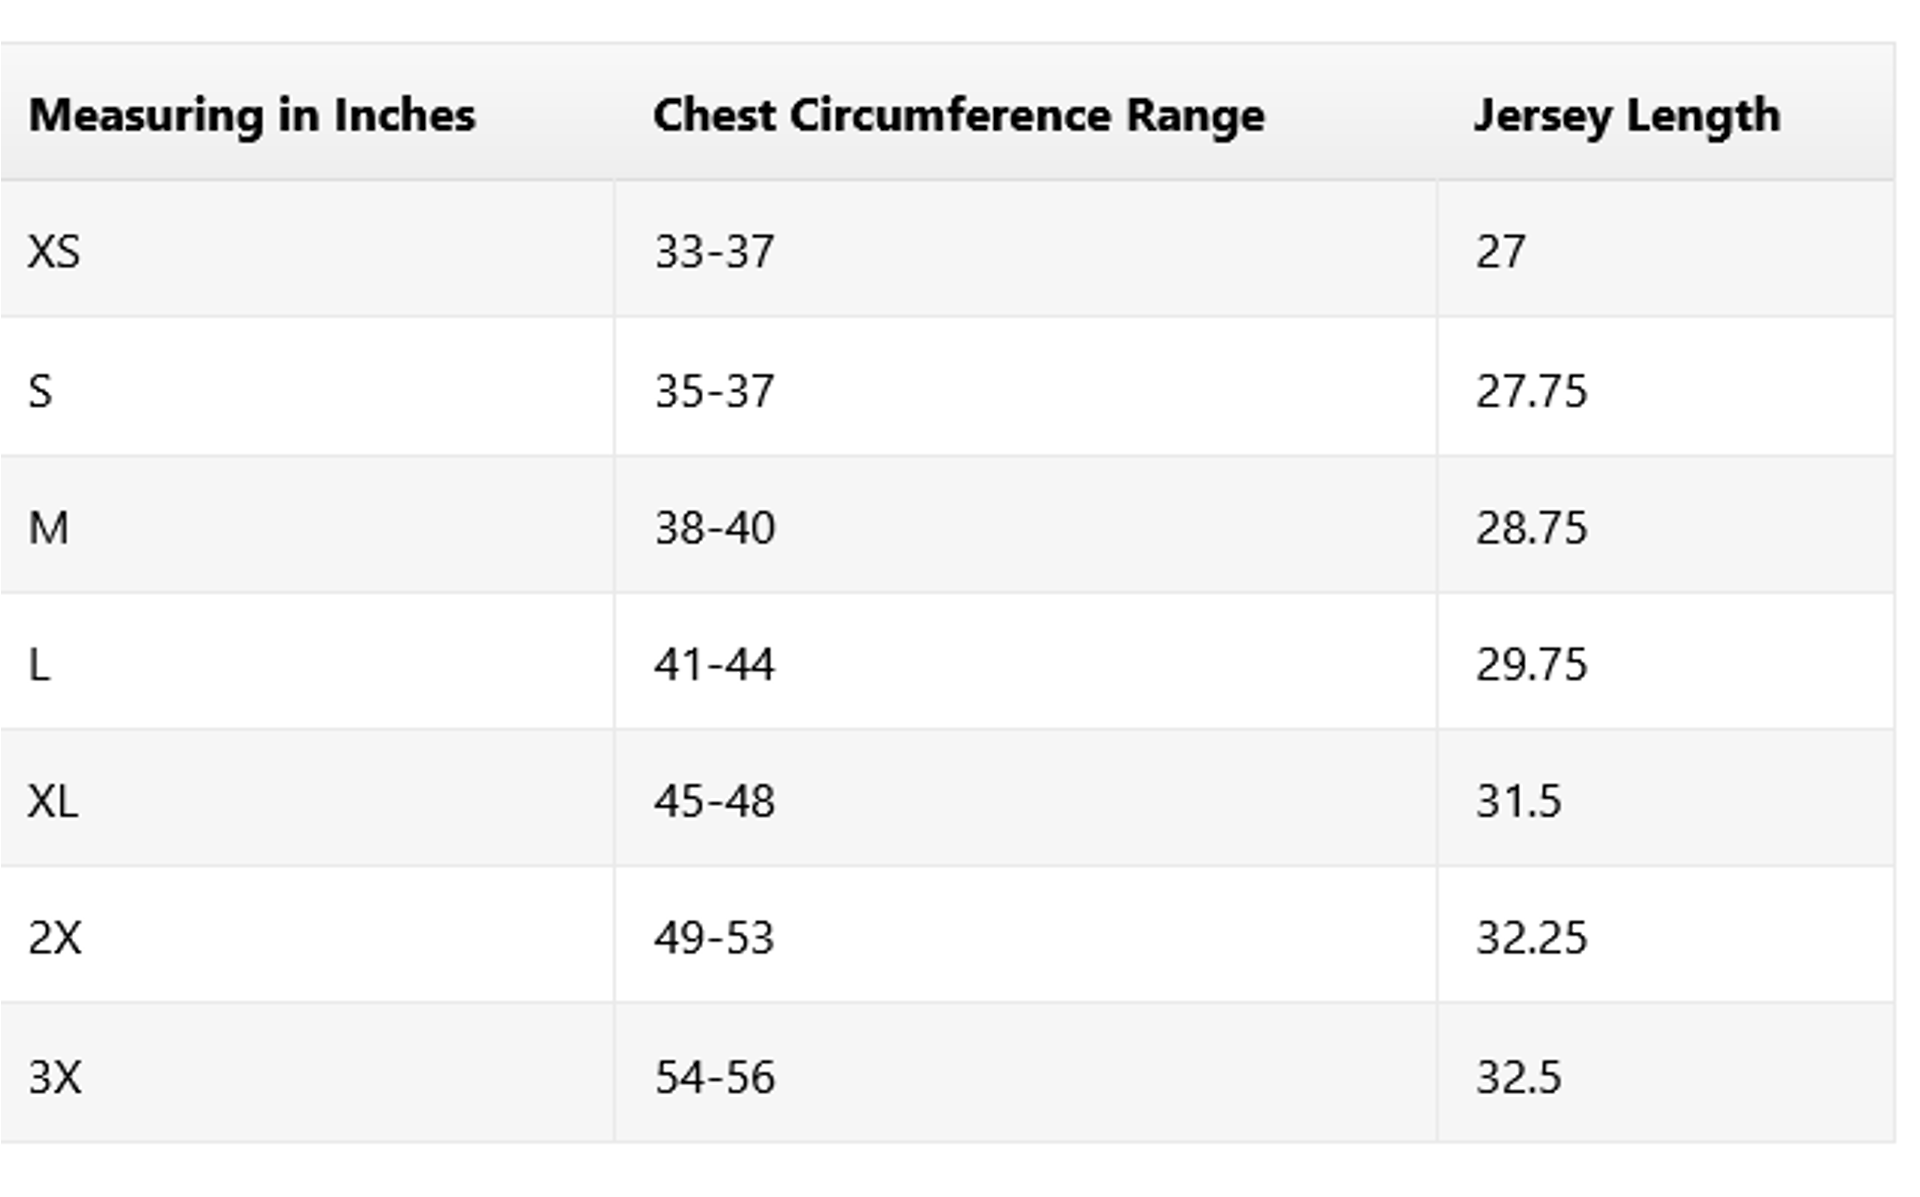Click the 45-48 chest range value

click(x=715, y=801)
